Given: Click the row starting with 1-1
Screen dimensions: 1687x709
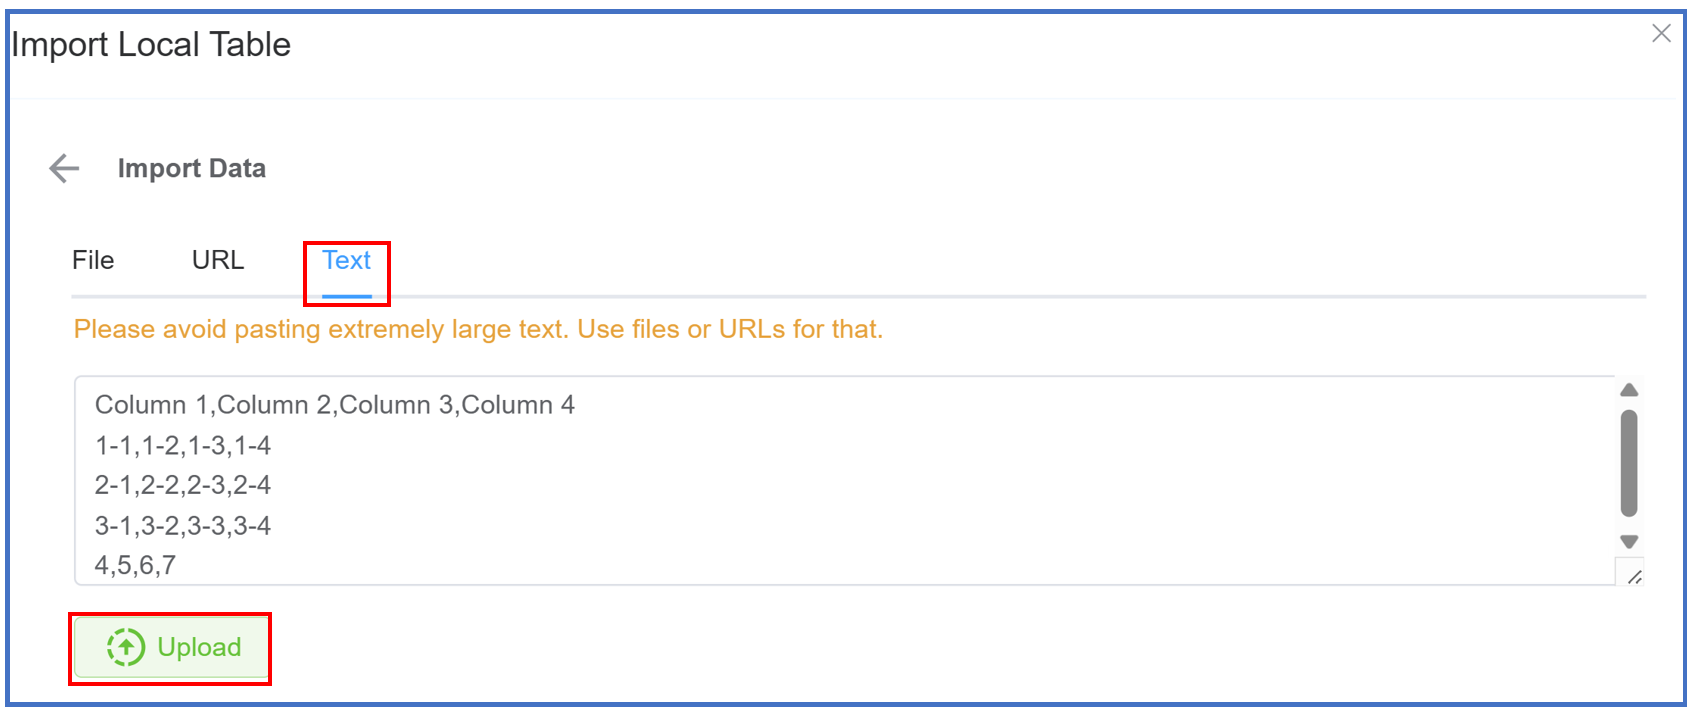Looking at the screenshot, I should point(182,445).
